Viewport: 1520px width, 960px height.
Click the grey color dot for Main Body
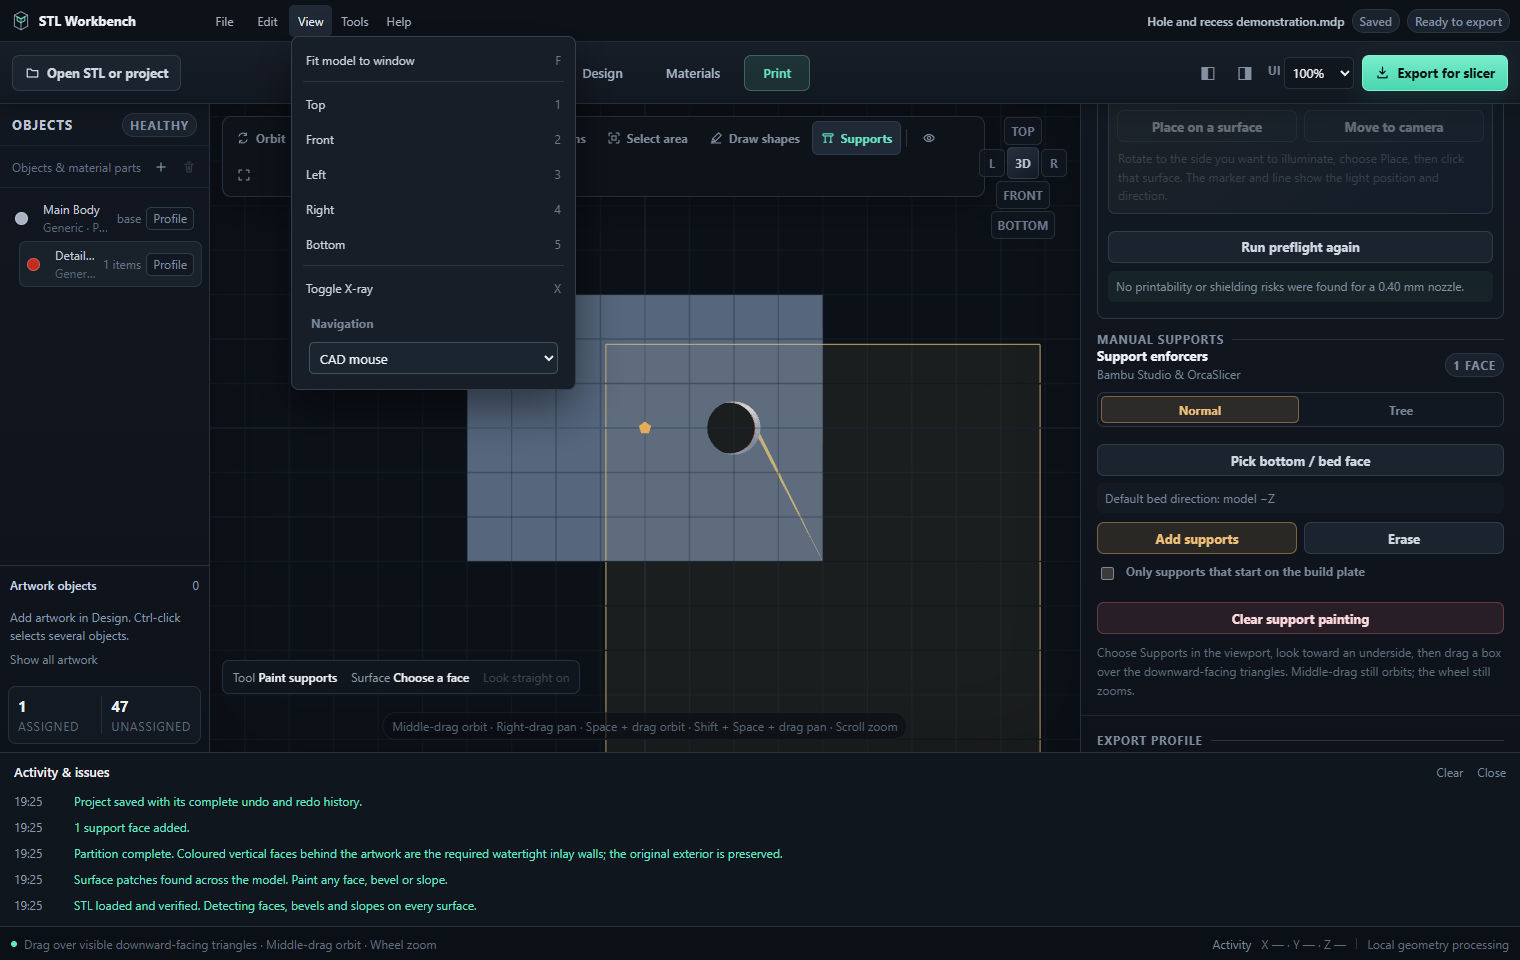point(22,219)
